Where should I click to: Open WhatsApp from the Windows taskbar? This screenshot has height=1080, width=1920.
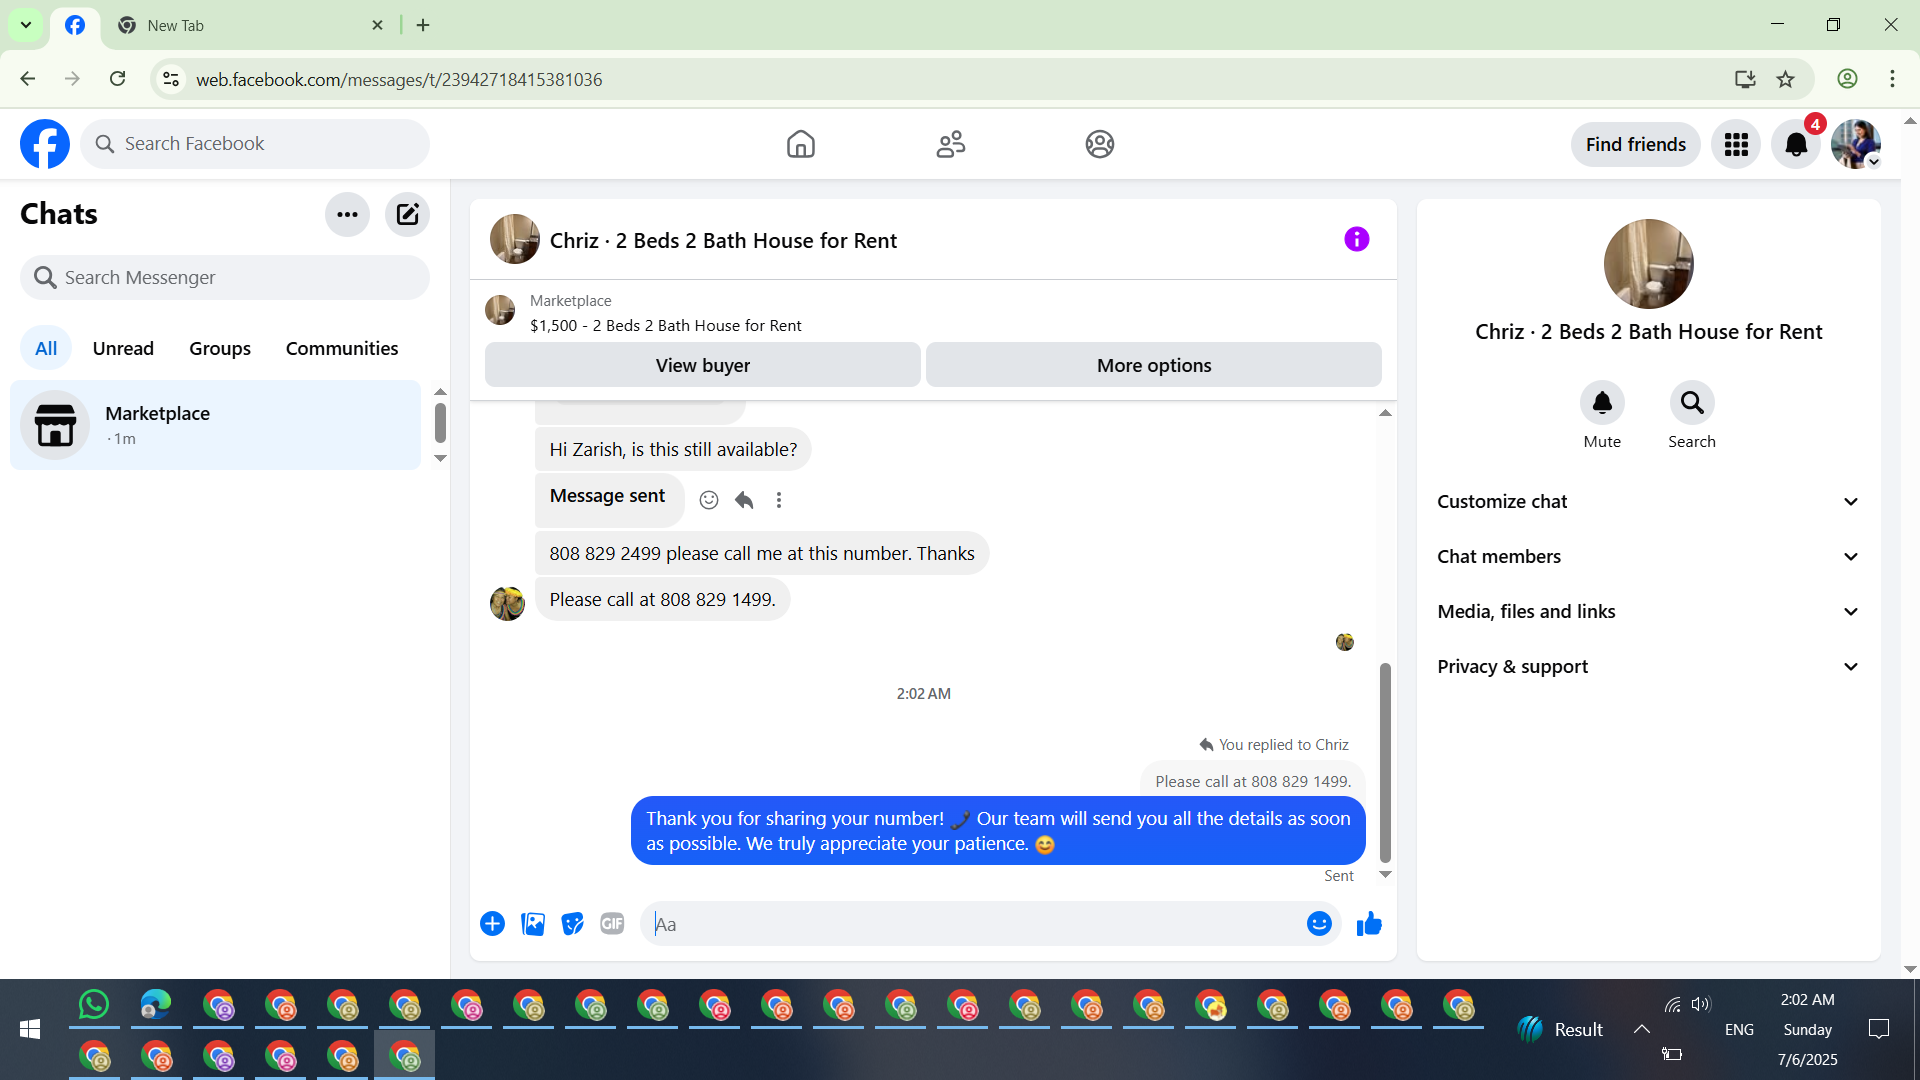pyautogui.click(x=94, y=1004)
